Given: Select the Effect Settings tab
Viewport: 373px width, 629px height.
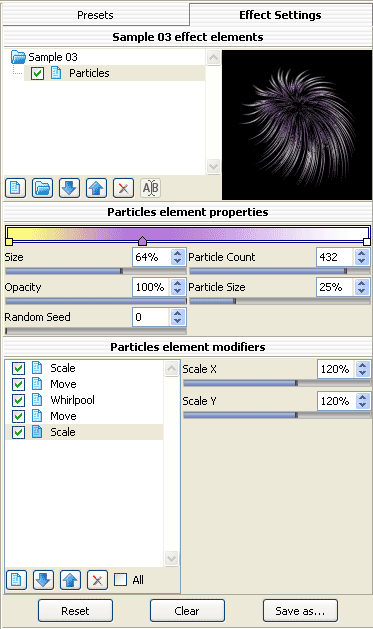Looking at the screenshot, I should (x=280, y=15).
